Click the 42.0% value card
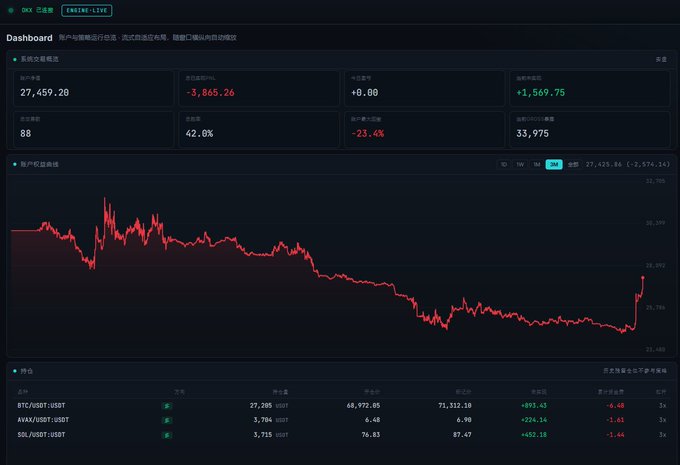The width and height of the screenshot is (680, 465). pos(259,129)
